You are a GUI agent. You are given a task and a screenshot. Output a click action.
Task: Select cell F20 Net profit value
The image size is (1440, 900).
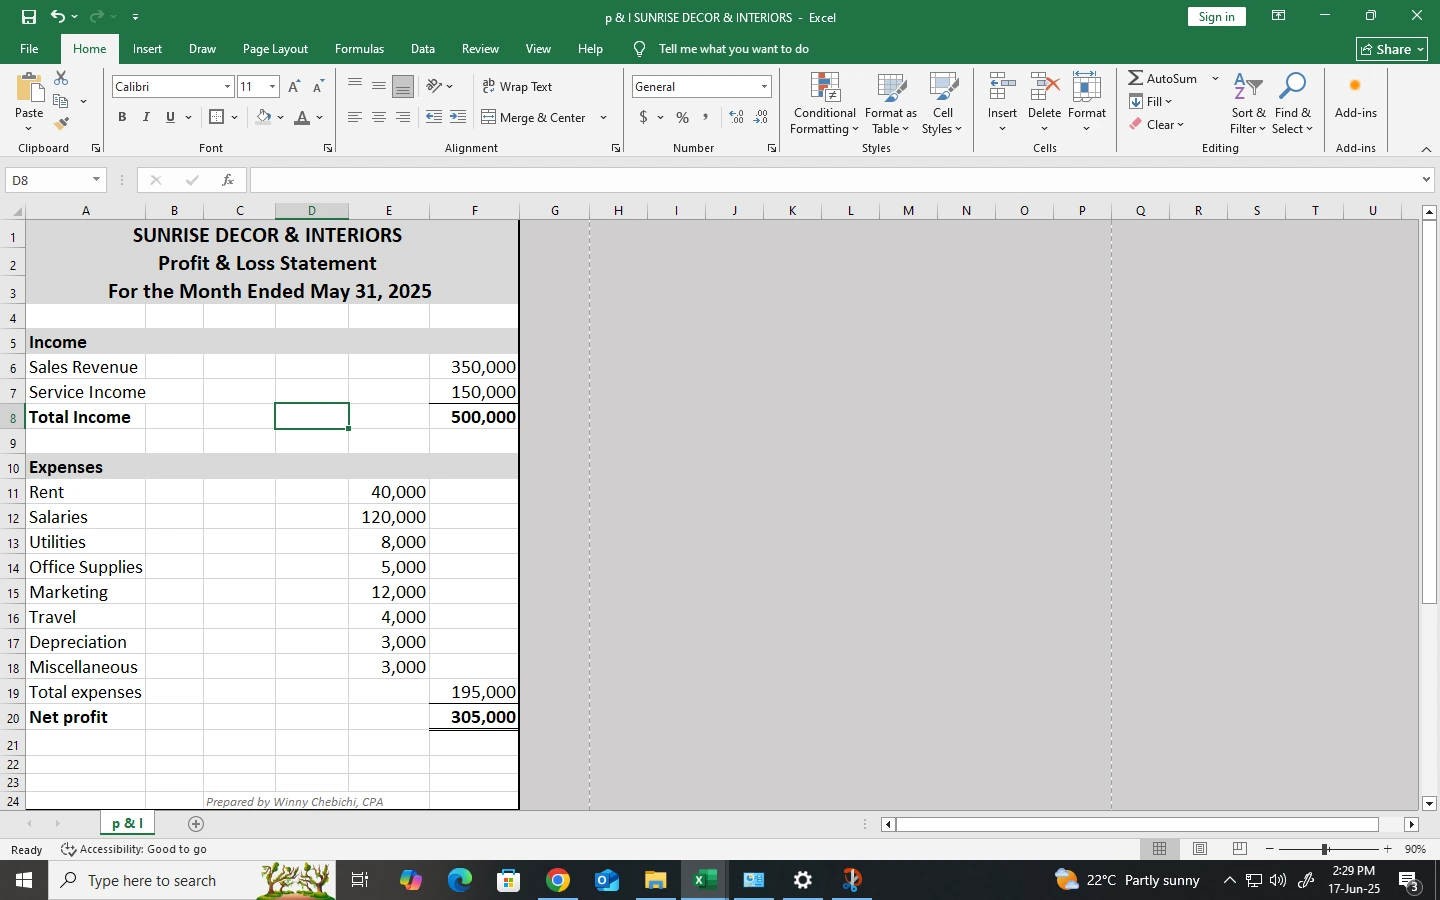[x=474, y=717]
